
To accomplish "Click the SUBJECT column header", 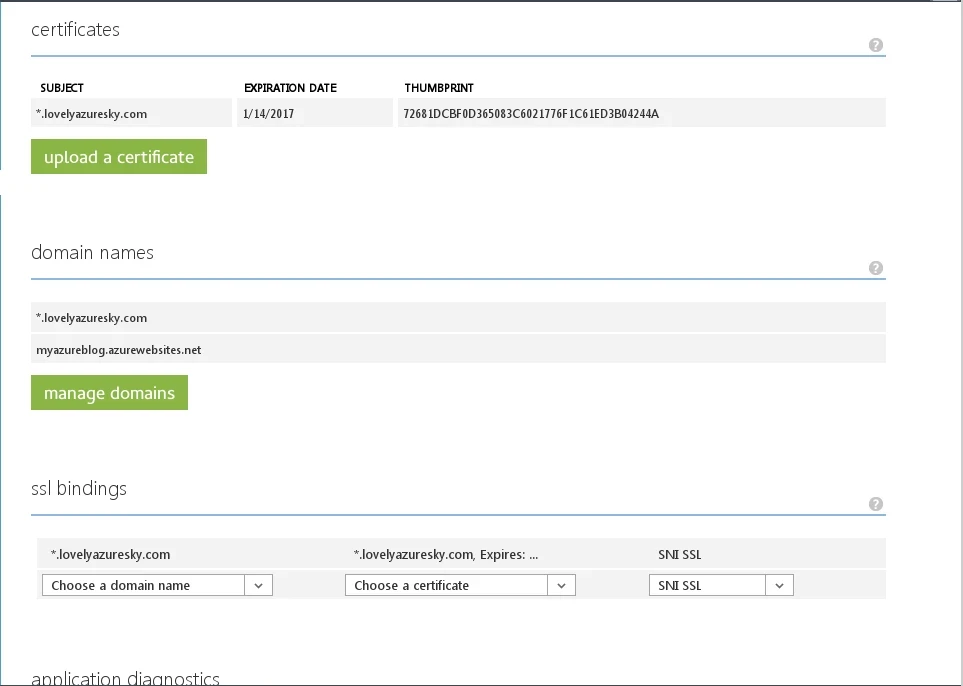I will [x=62, y=88].
